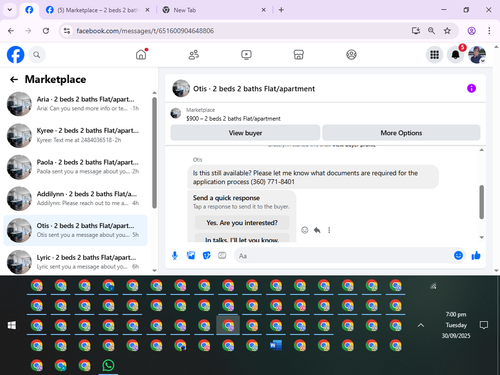Open the Marketplace storefront icon

point(298,55)
